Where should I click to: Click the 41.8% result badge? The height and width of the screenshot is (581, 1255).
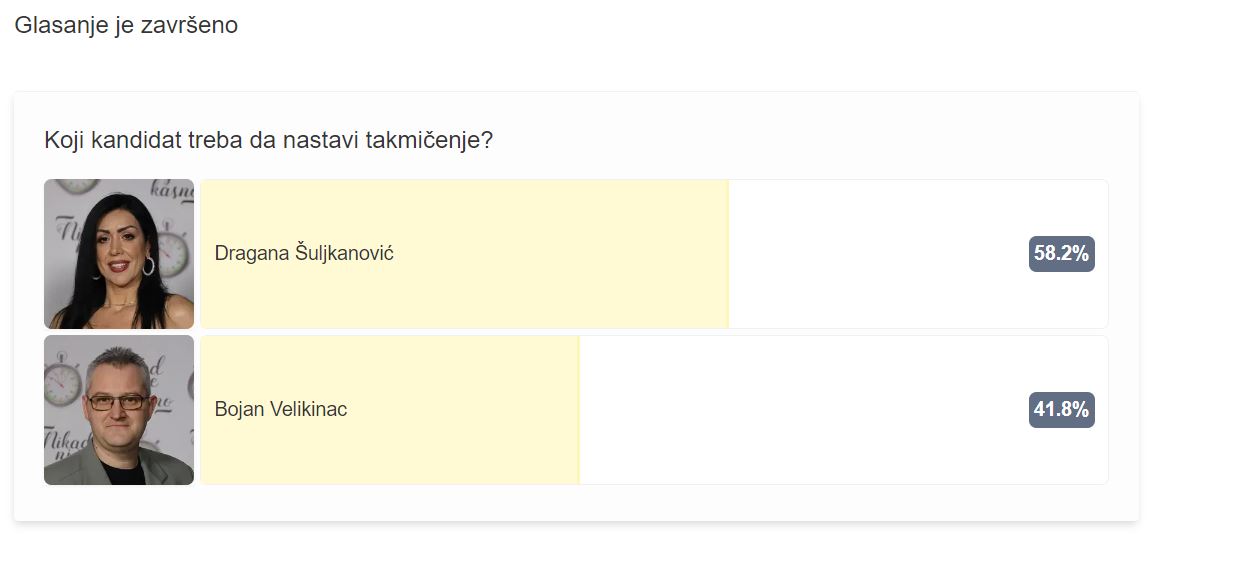click(x=1061, y=410)
